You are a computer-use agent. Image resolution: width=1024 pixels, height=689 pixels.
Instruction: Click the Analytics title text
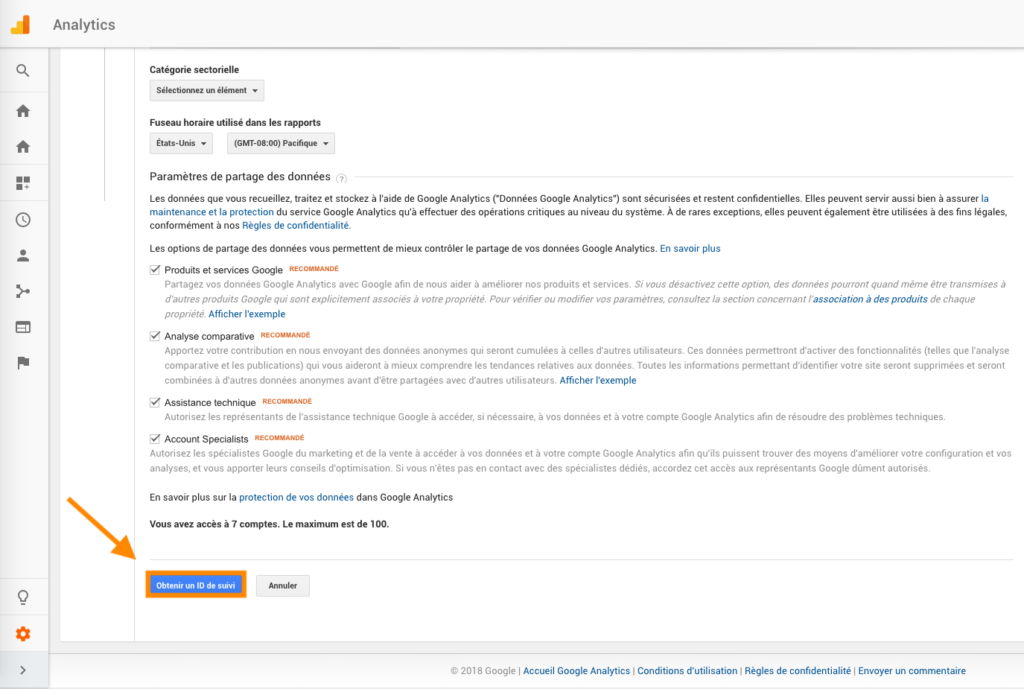pyautogui.click(x=84, y=25)
